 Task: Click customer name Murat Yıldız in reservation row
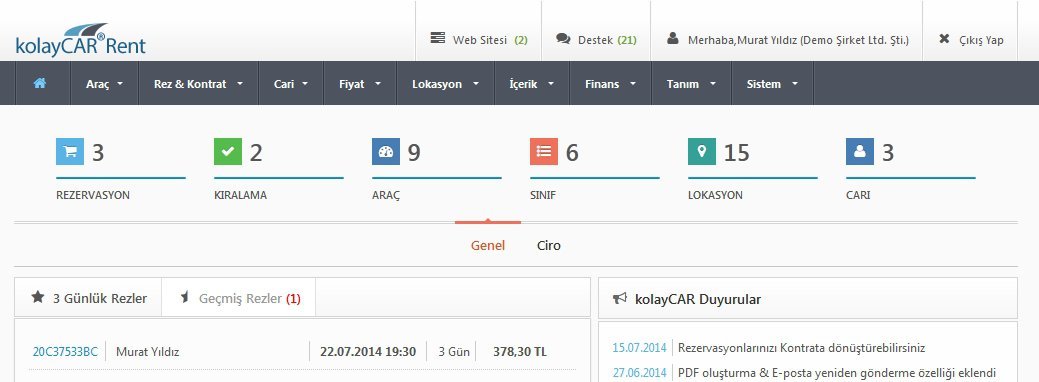[147, 351]
